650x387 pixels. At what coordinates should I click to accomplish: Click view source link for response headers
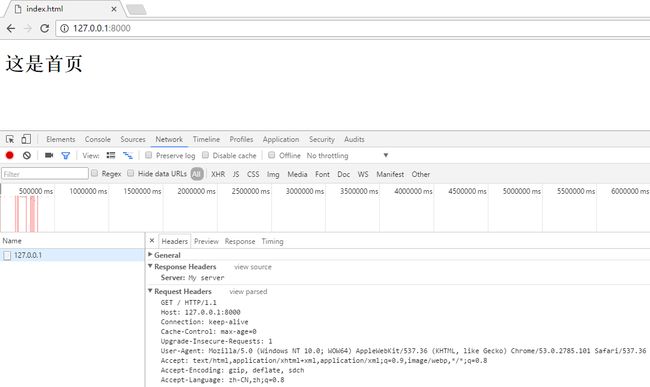coord(253,267)
